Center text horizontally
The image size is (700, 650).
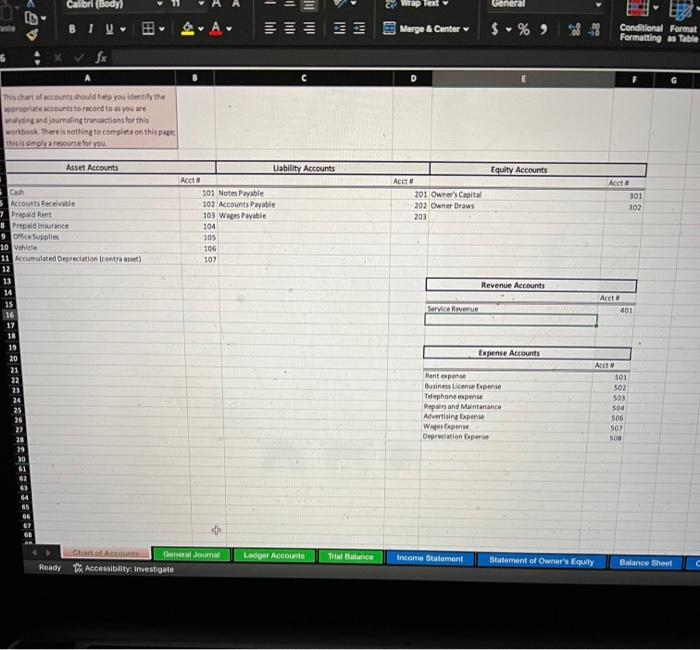(x=290, y=29)
